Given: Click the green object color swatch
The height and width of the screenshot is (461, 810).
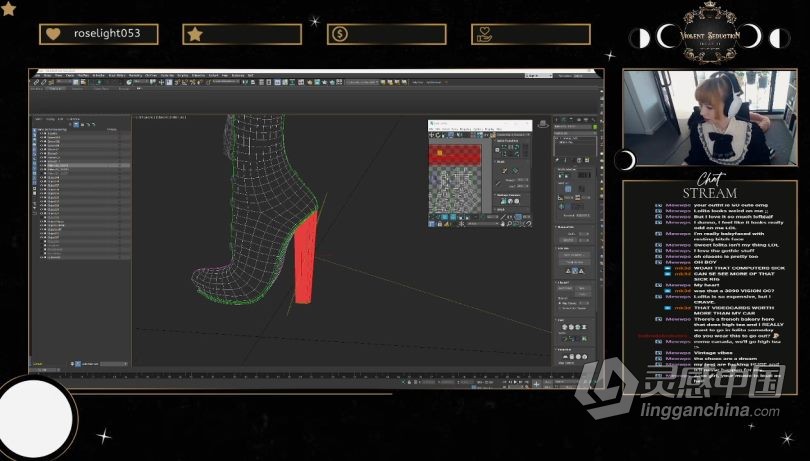Looking at the screenshot, I should (x=595, y=127).
